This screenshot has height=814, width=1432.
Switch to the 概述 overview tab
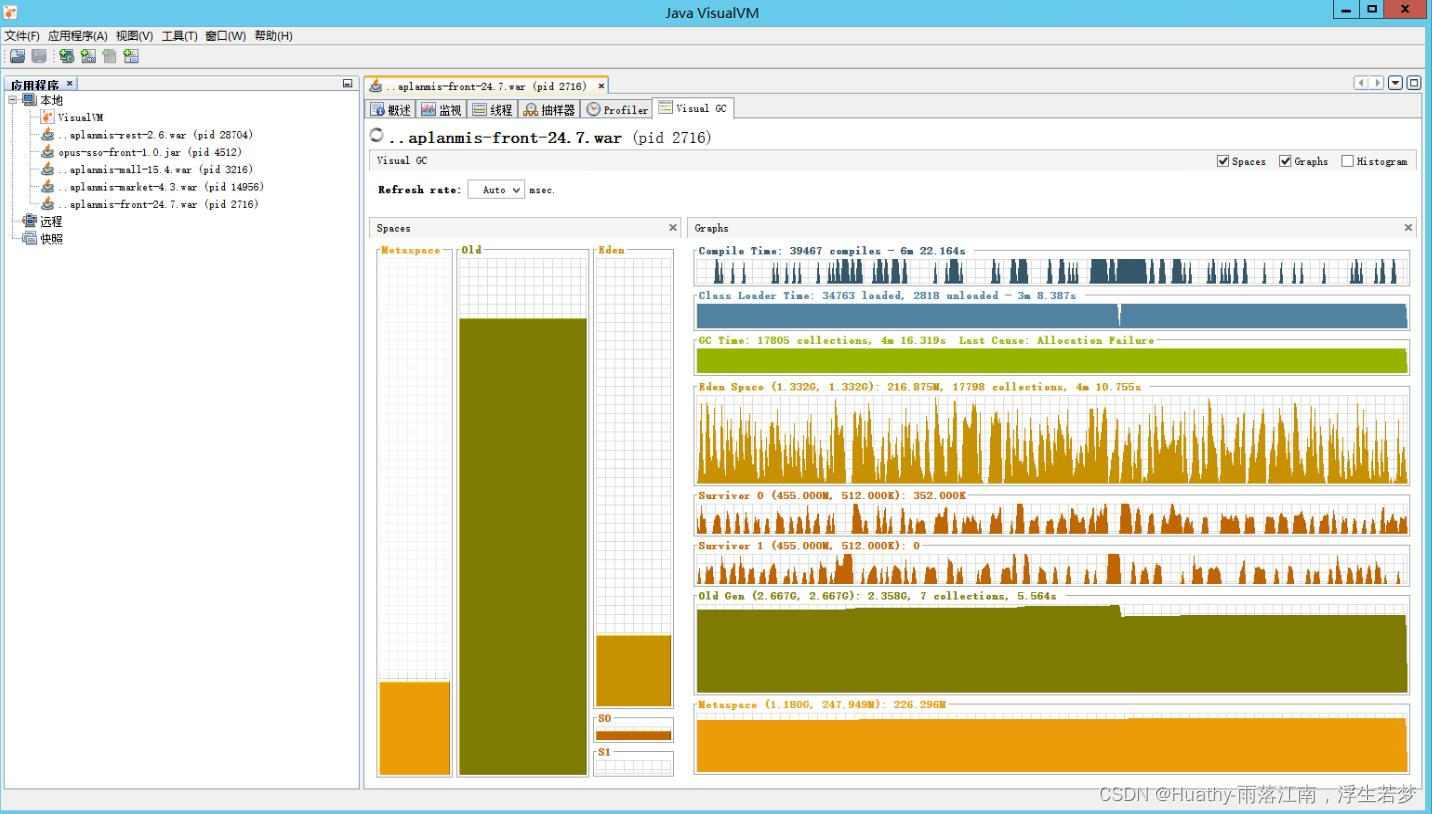[391, 110]
